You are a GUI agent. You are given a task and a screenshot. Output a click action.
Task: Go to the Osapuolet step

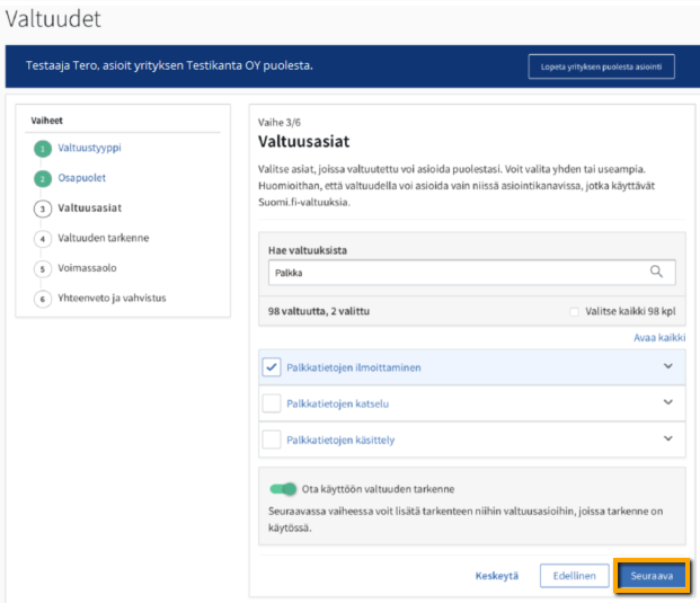coord(82,178)
